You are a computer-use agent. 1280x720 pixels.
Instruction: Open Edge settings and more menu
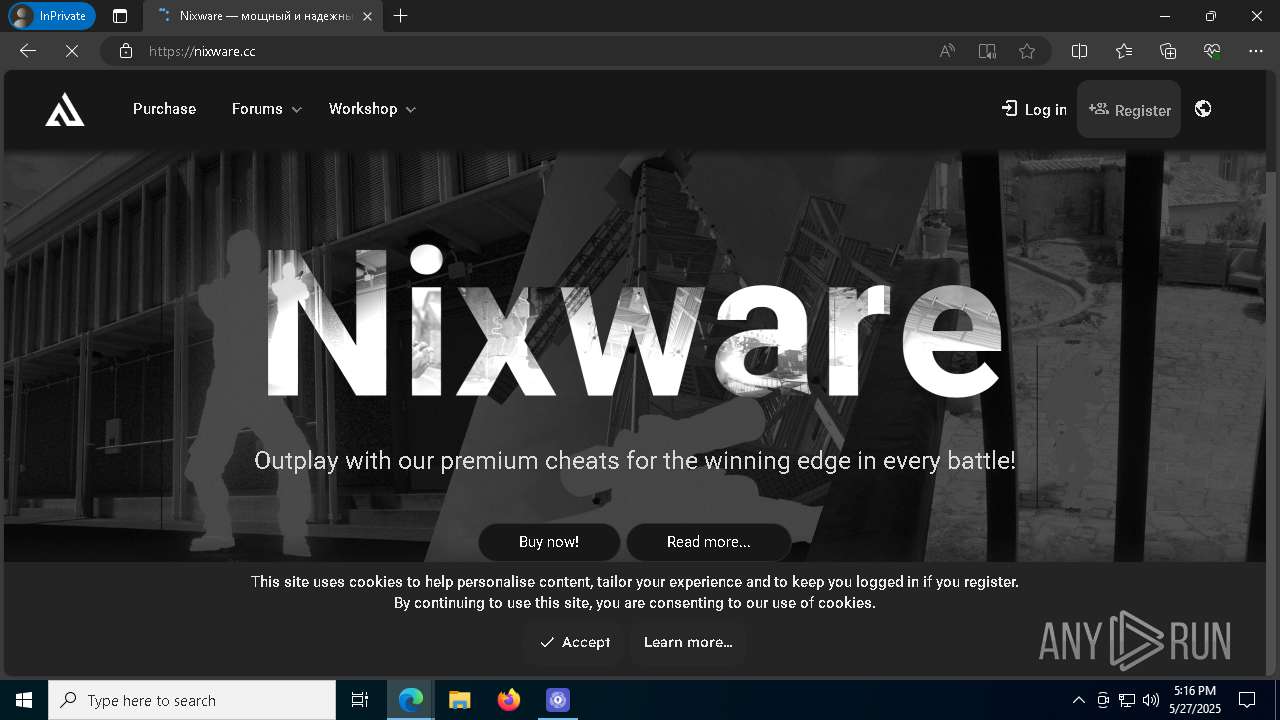1256,51
